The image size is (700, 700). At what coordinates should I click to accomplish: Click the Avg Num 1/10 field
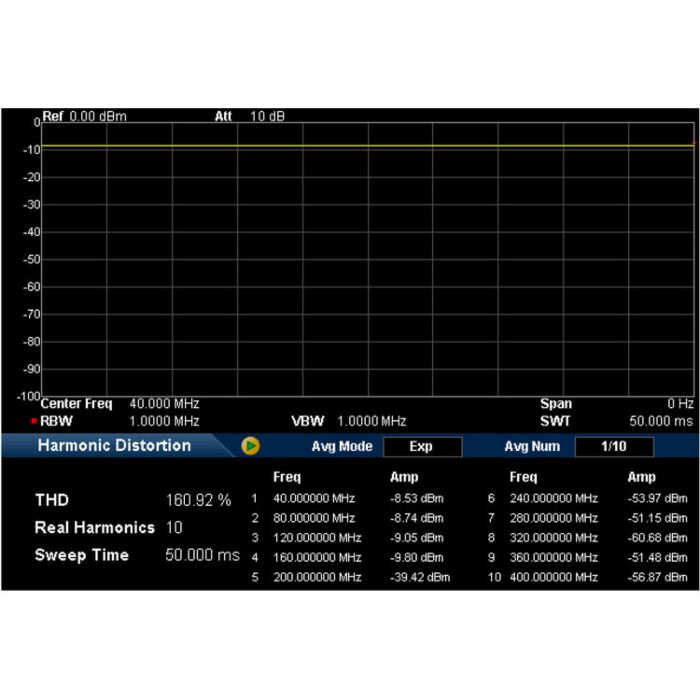point(613,447)
